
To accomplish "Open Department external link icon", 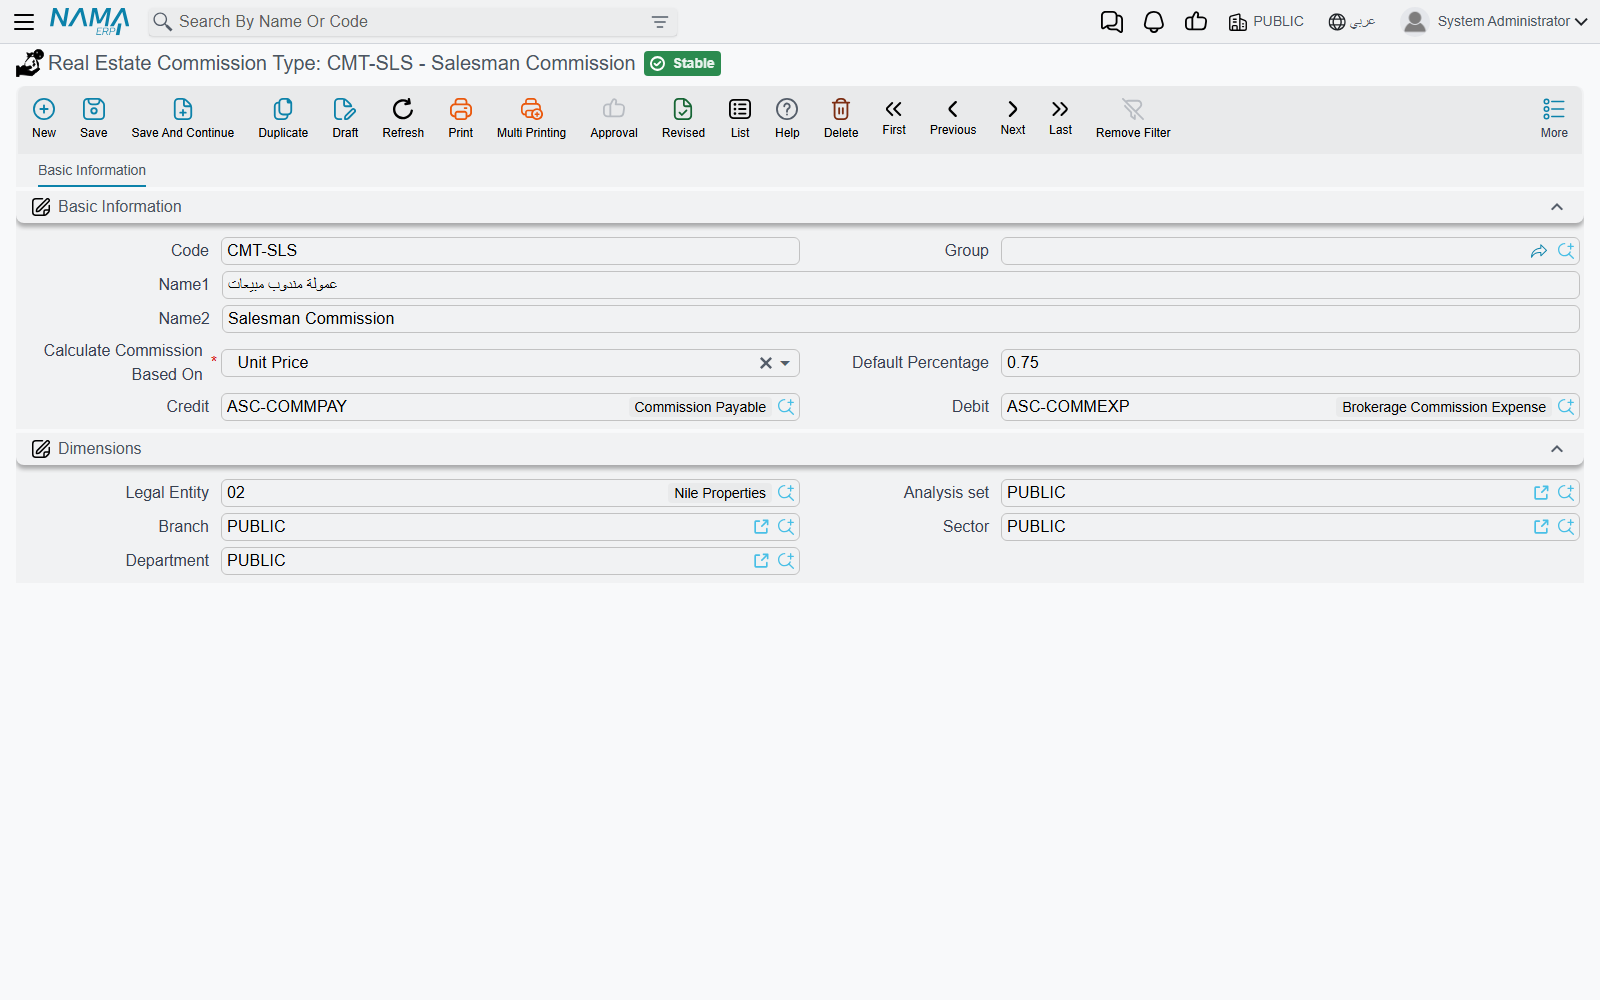I will coord(761,561).
